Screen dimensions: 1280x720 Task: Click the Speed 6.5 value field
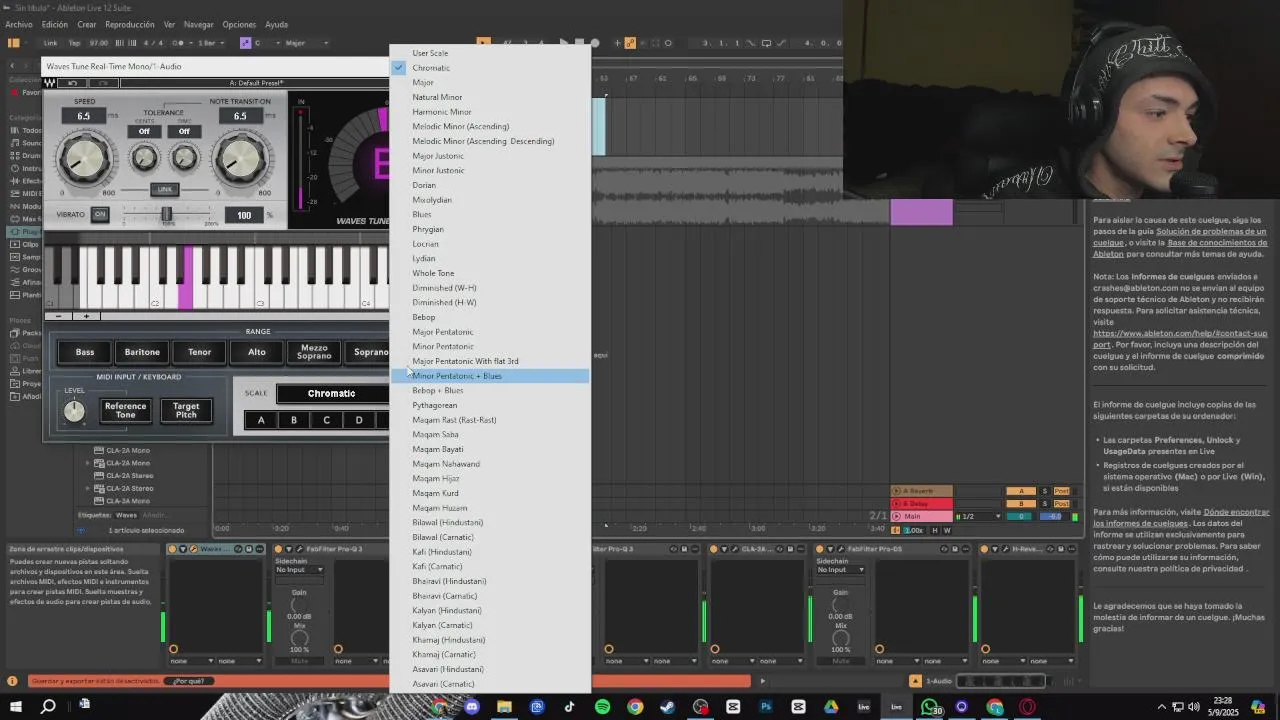click(x=84, y=116)
